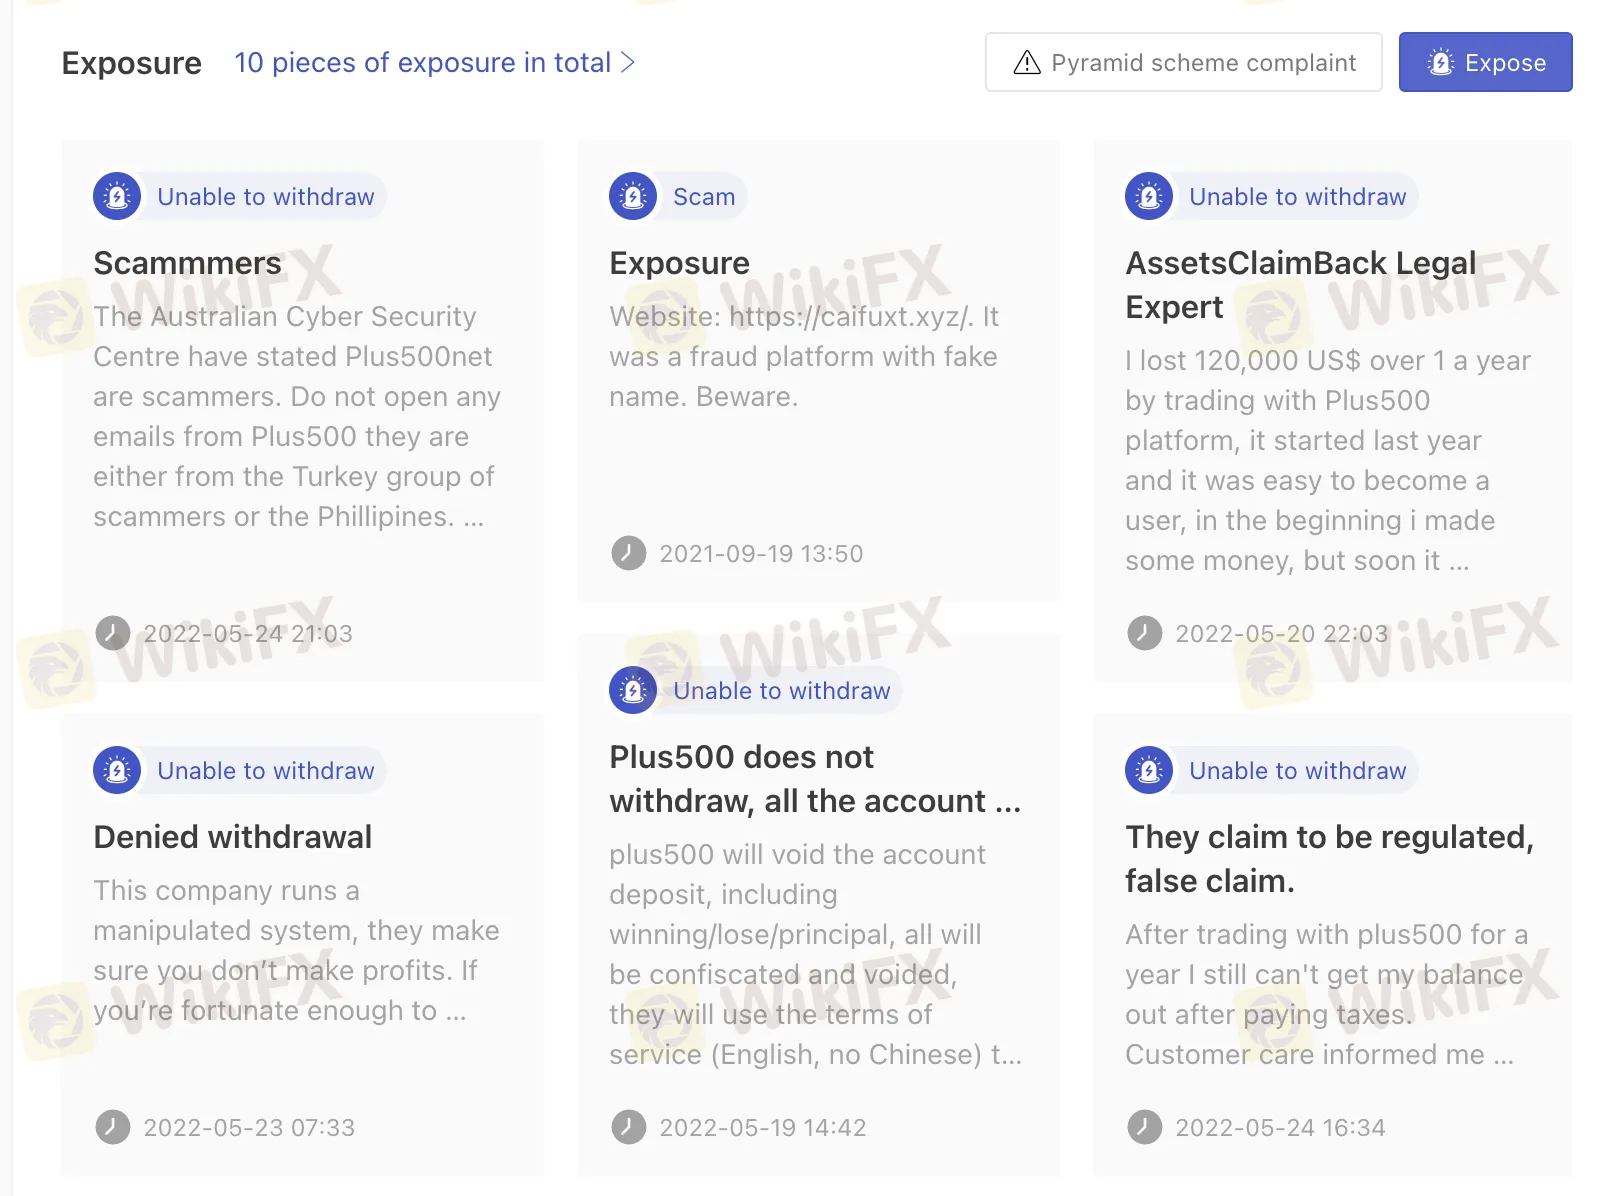Screen dimensions: 1612x1196
Task: Click siren icon on Denied withdrawal card
Action: pos(117,770)
